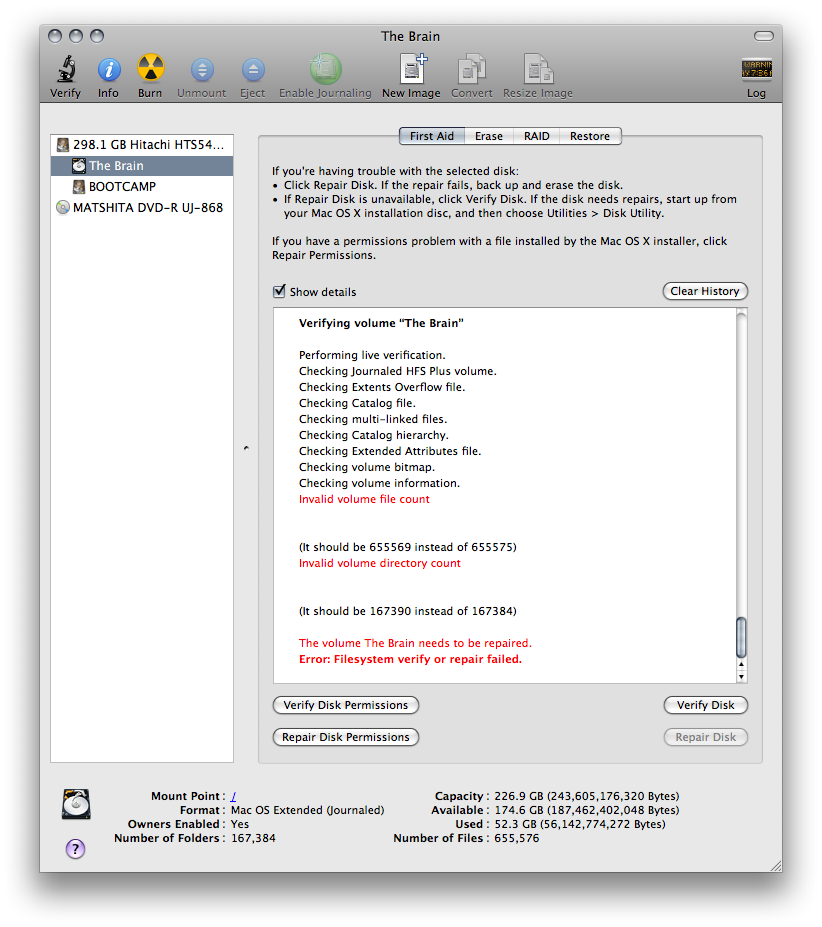Image resolution: width=822 pixels, height=927 pixels.
Task: Click Verify Disk Permissions button
Action: point(345,705)
